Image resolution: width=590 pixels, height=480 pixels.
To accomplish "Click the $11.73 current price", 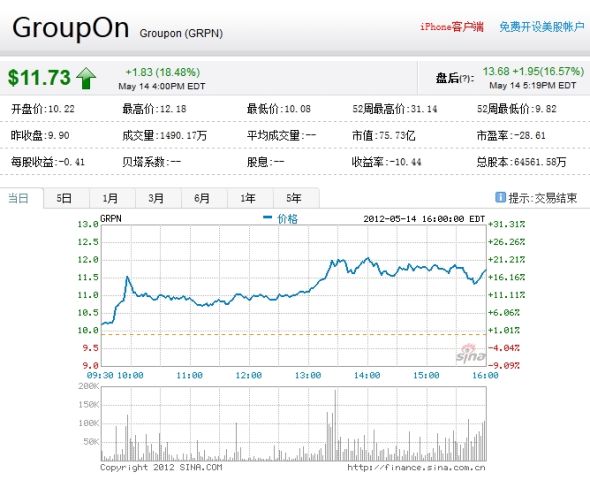I will (x=39, y=78).
